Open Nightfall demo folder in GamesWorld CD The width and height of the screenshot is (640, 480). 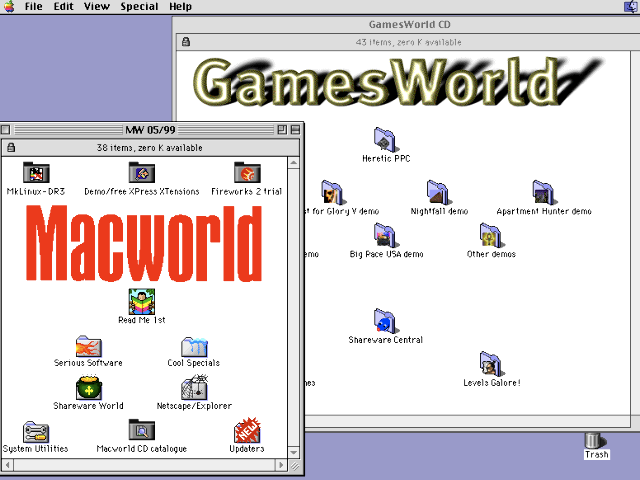438,192
